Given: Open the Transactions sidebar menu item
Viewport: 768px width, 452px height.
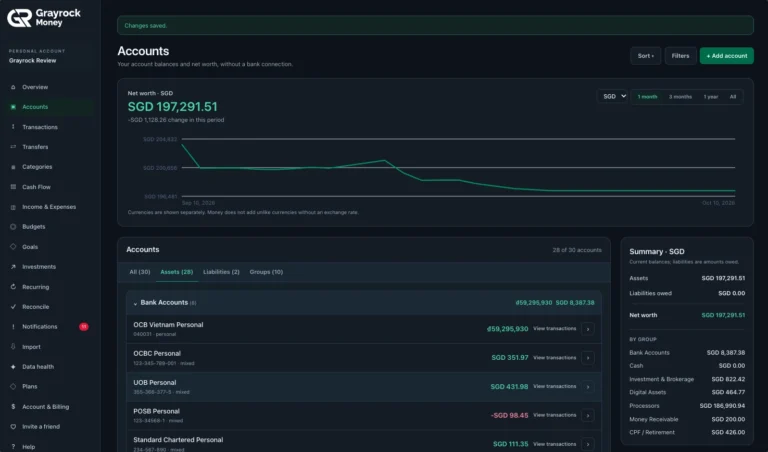Looking at the screenshot, I should [49, 127].
